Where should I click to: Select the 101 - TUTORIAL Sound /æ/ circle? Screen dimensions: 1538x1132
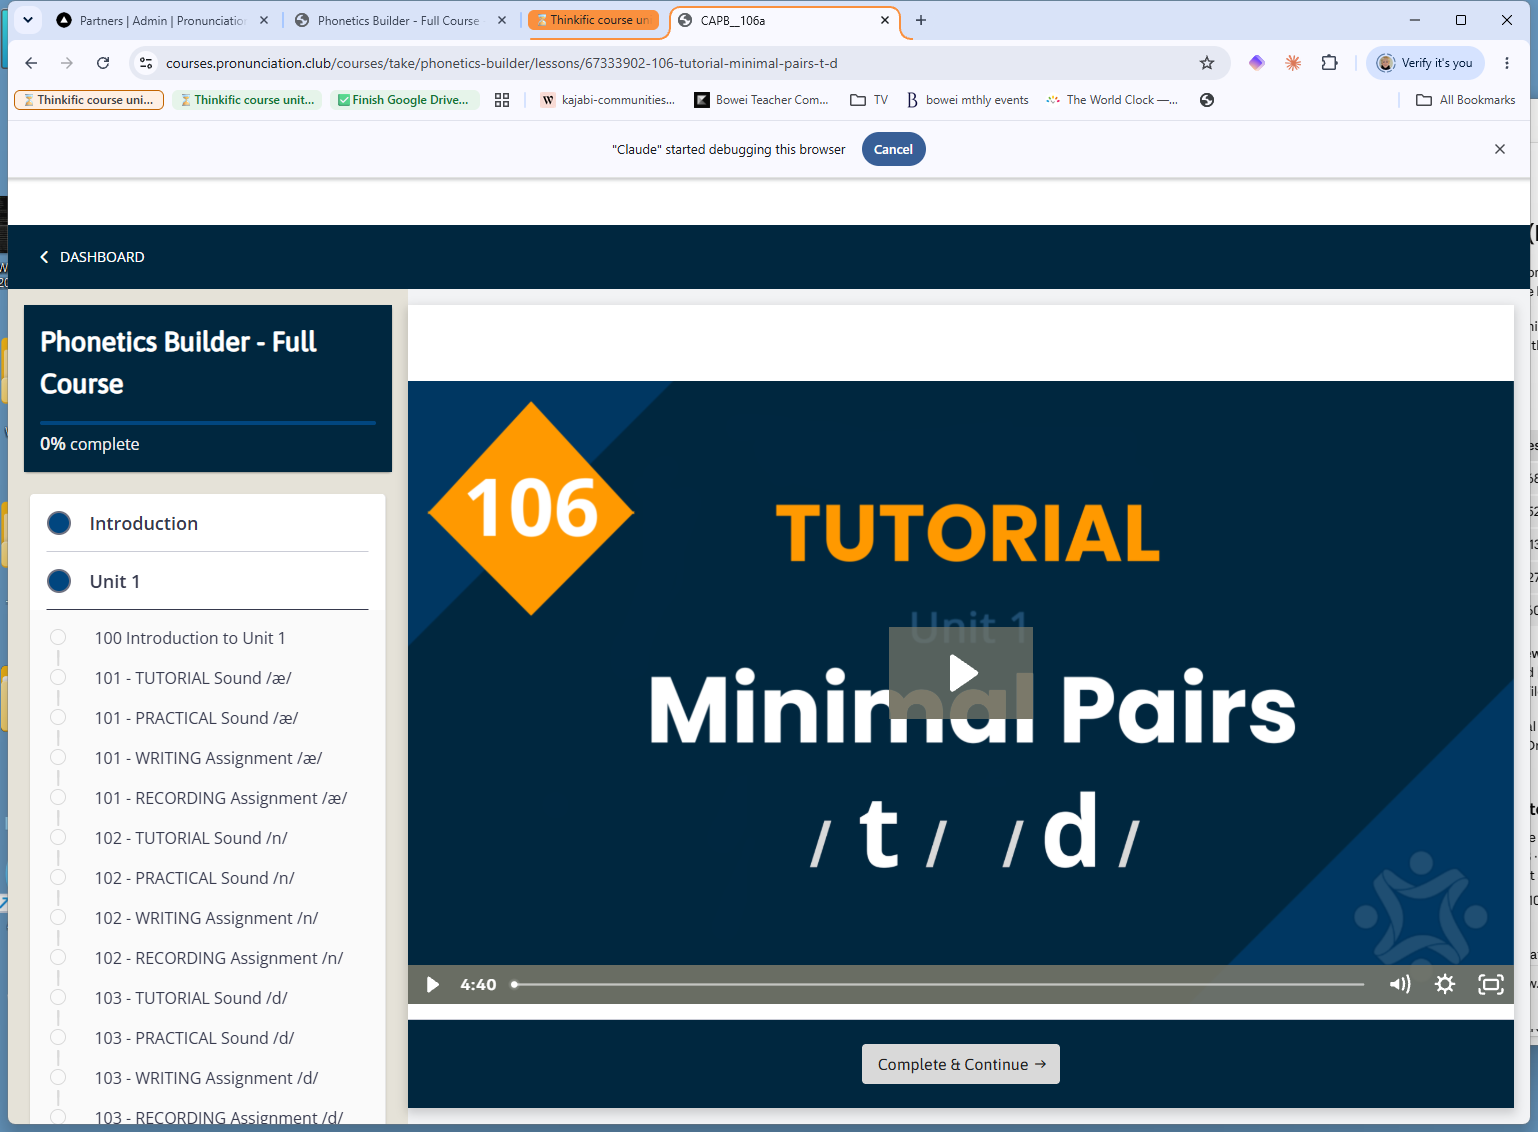pyautogui.click(x=58, y=678)
